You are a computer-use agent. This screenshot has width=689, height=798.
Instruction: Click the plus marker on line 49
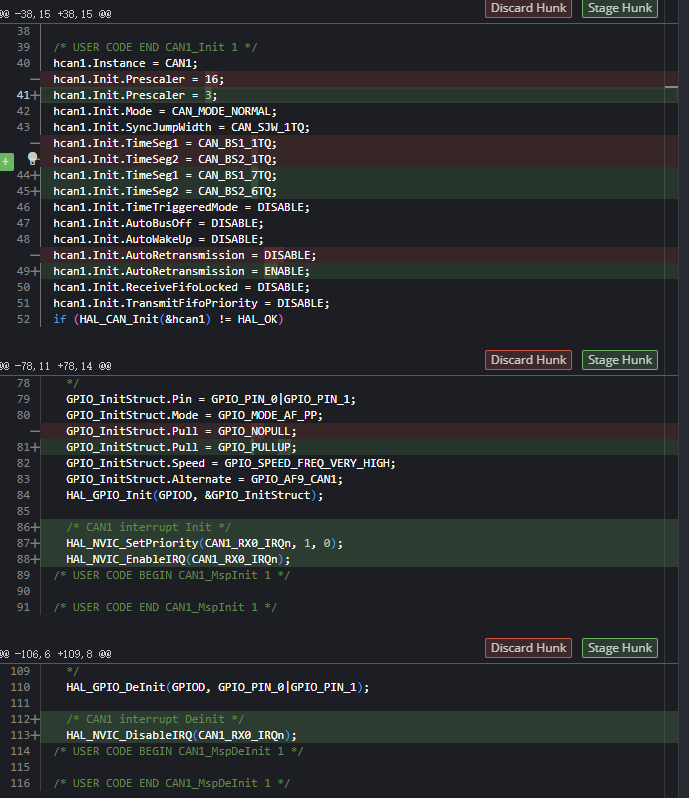pyautogui.click(x=36, y=271)
